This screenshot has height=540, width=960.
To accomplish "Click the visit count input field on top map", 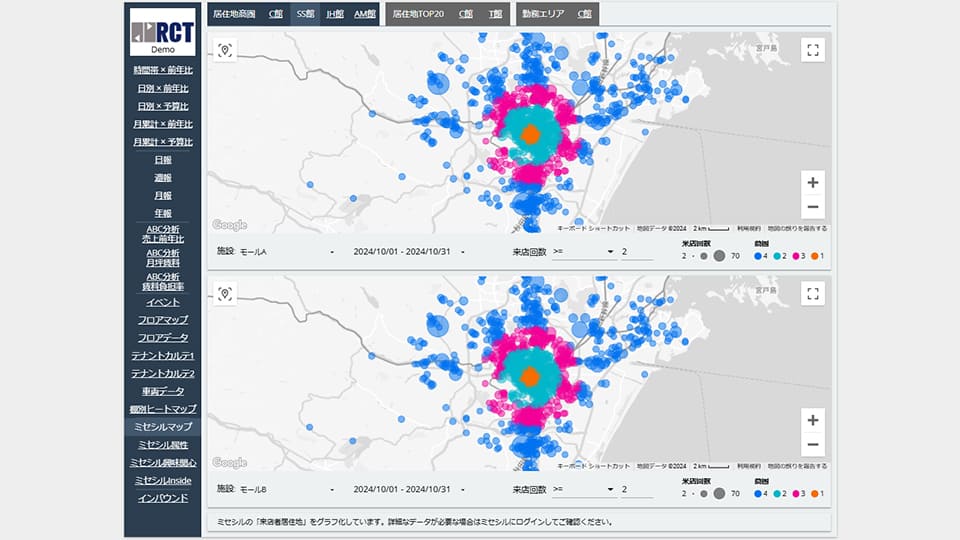I will tap(637, 252).
